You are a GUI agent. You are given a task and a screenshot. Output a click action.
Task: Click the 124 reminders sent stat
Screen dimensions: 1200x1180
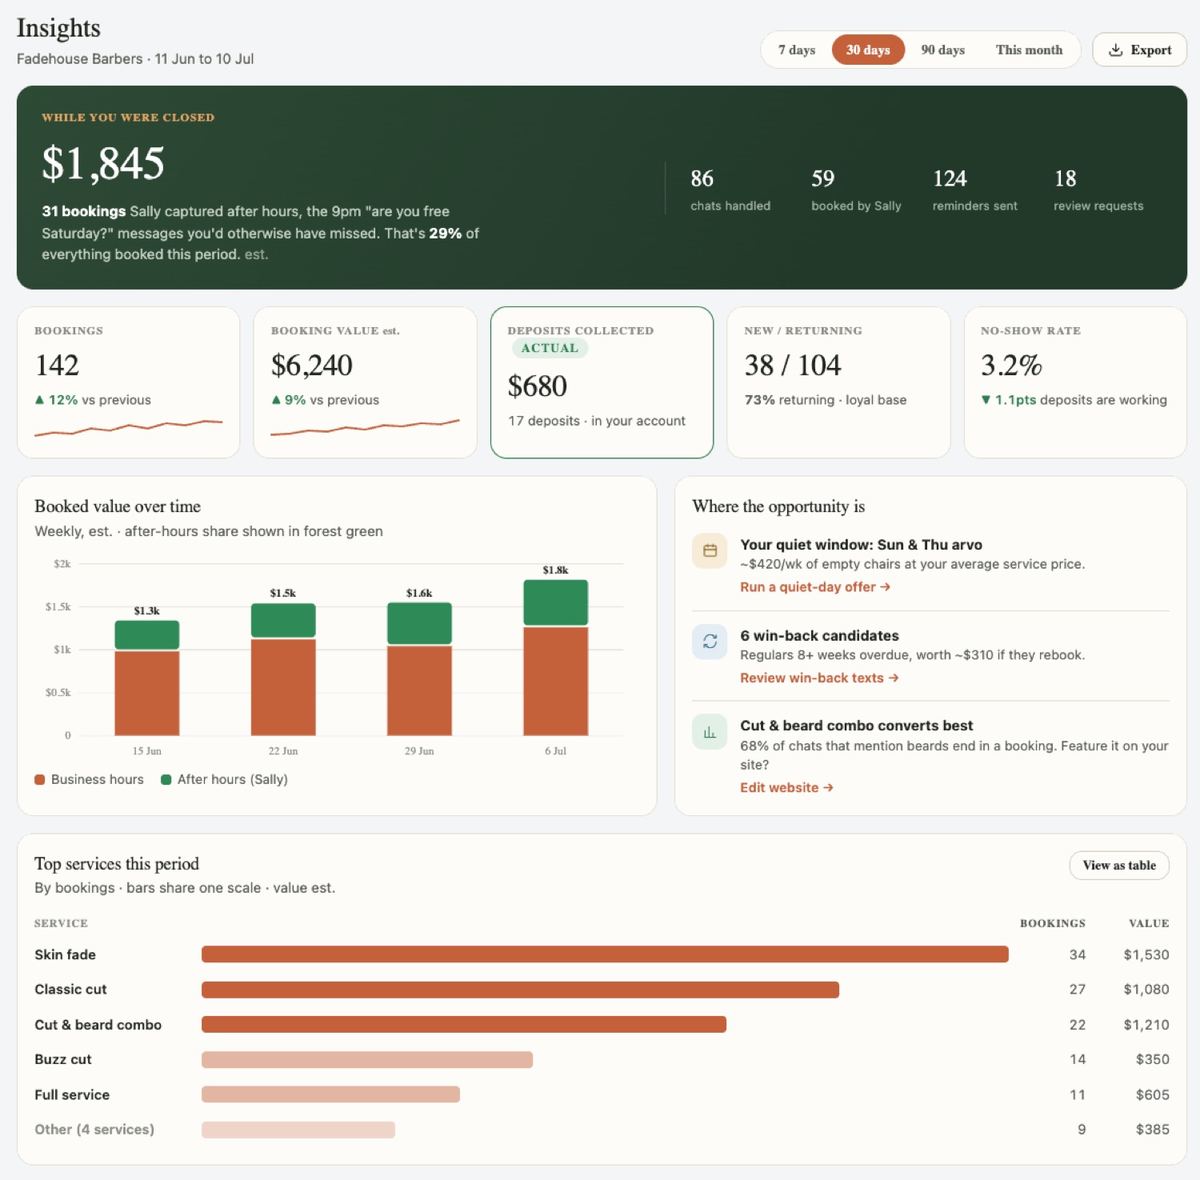[x=975, y=190]
